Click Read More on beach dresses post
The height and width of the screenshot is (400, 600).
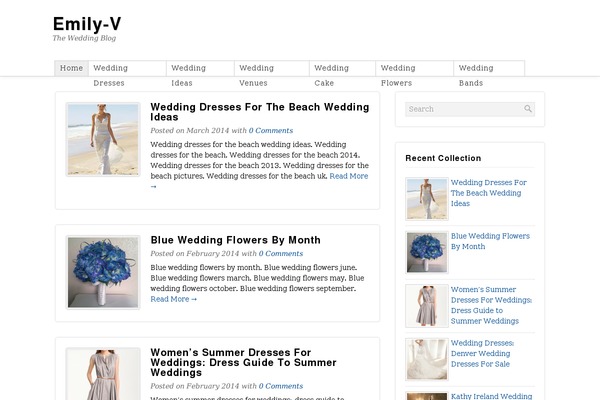point(349,176)
